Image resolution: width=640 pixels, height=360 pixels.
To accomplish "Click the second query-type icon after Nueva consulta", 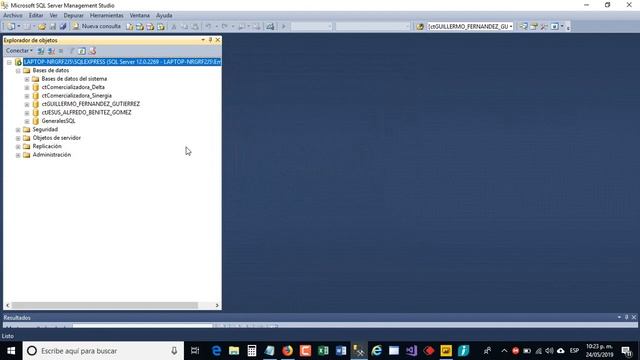I will coord(140,27).
